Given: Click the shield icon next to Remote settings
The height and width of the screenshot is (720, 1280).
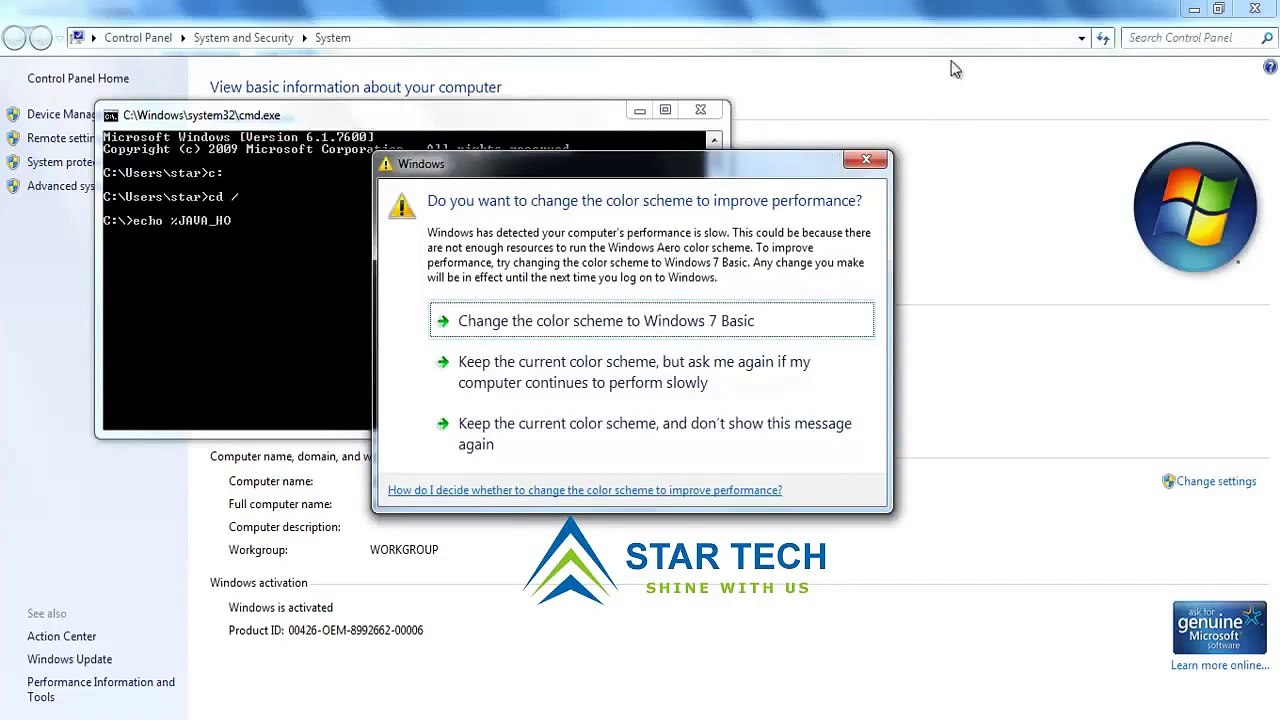Looking at the screenshot, I should point(13,138).
